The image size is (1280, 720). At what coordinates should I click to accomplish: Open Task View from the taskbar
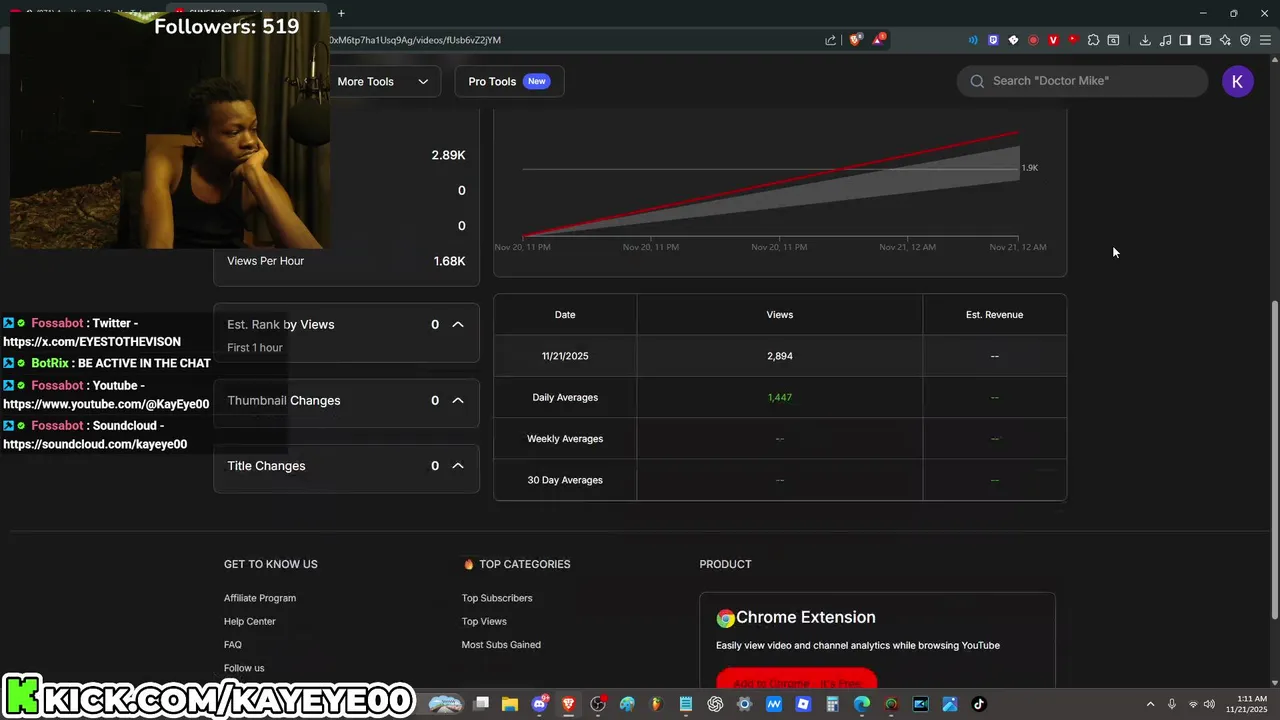click(x=481, y=704)
